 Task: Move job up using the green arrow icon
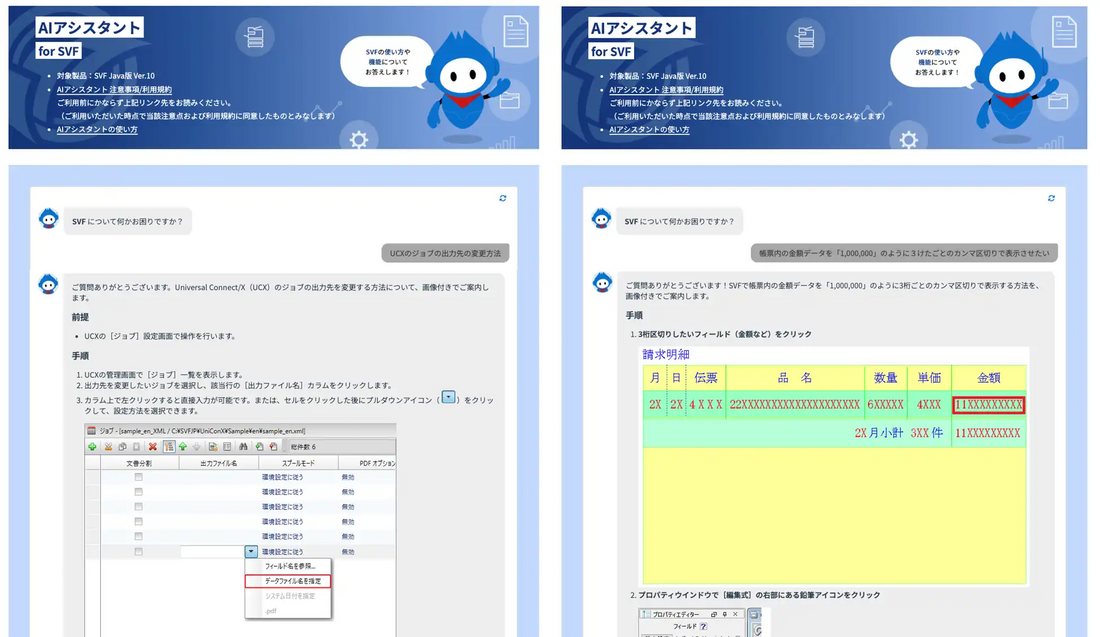pyautogui.click(x=183, y=445)
